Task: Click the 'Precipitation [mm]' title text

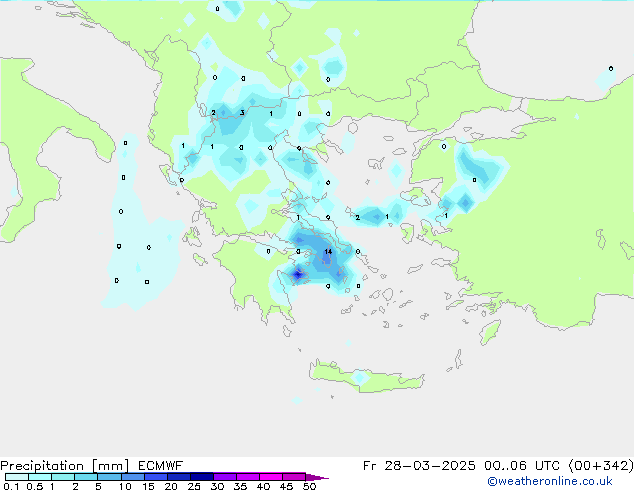Action: pos(65,466)
